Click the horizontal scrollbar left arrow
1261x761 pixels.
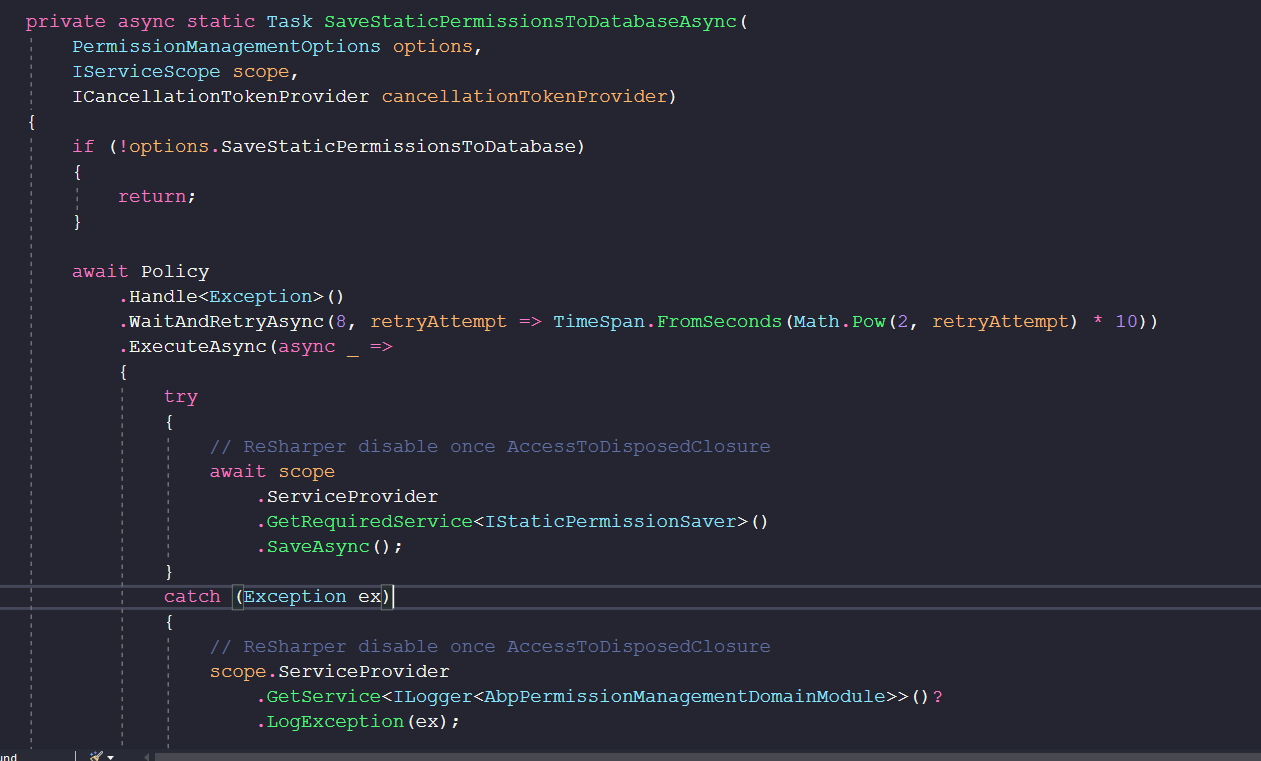click(146, 757)
